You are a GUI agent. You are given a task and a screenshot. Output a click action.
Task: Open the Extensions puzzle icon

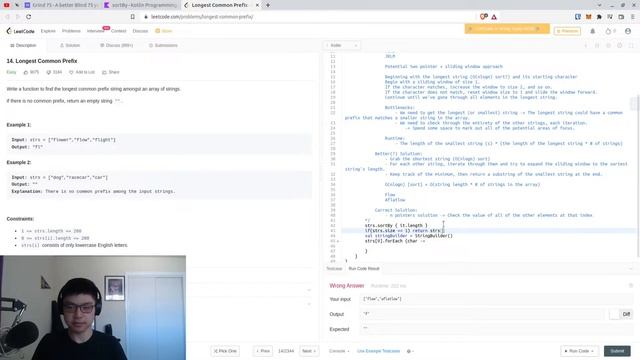[x=599, y=17]
